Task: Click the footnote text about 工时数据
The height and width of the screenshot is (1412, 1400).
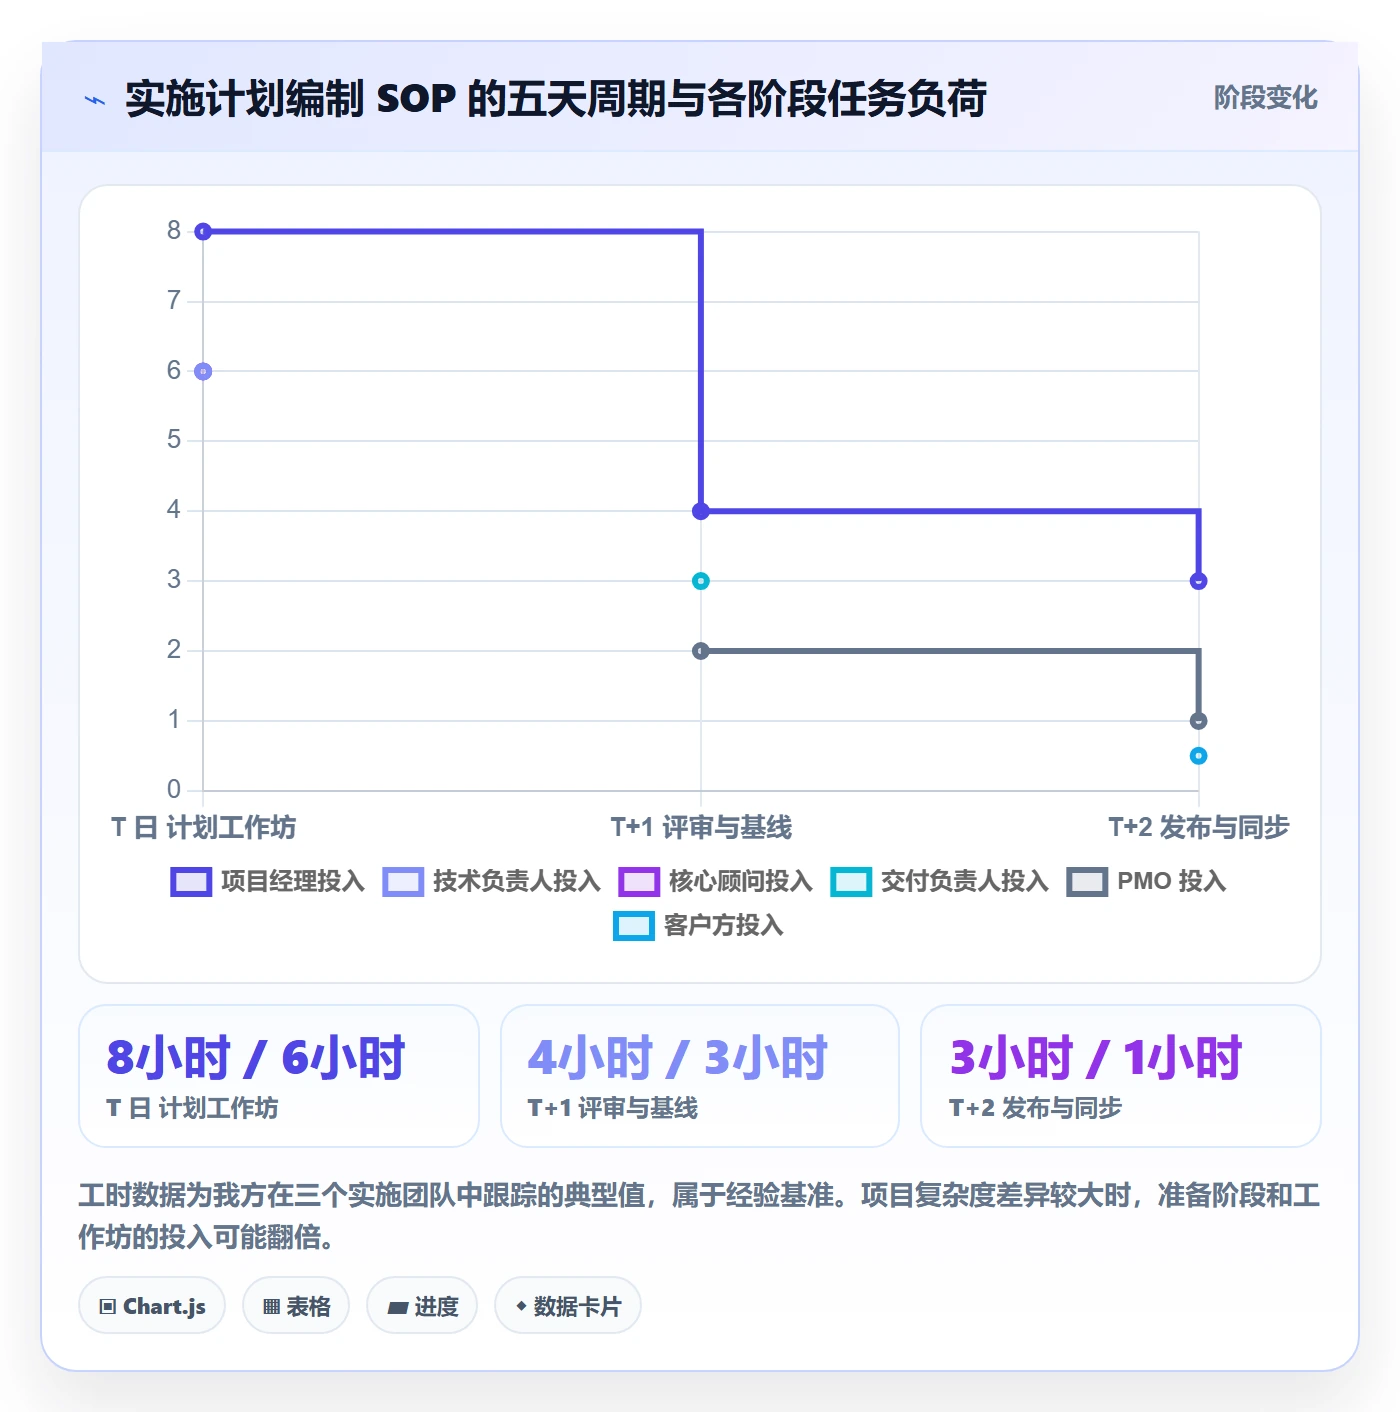Action: coord(700,1216)
